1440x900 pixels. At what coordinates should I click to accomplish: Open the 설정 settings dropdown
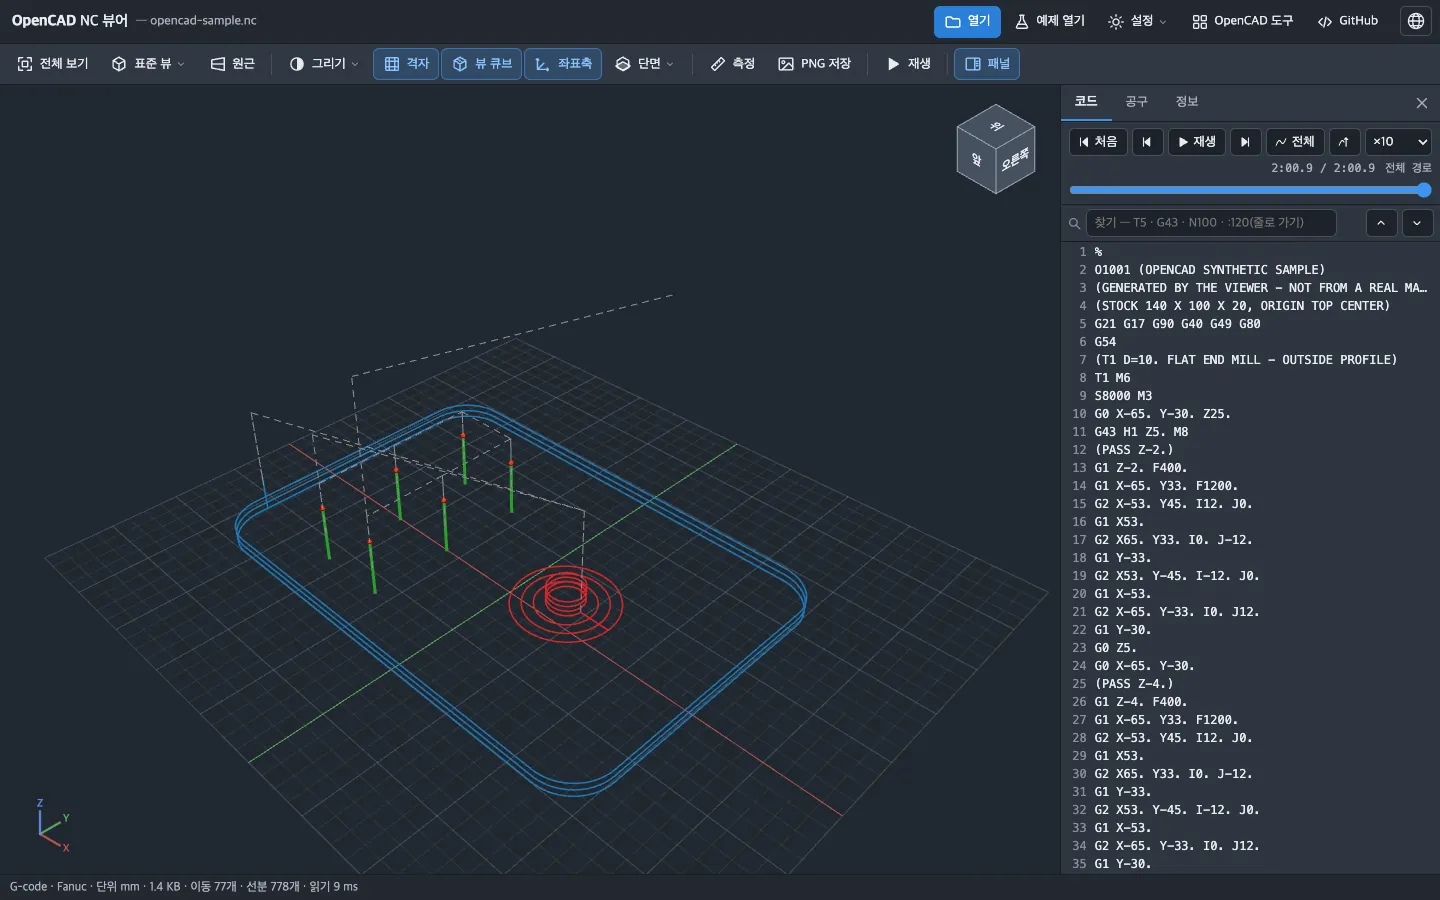pos(1137,21)
